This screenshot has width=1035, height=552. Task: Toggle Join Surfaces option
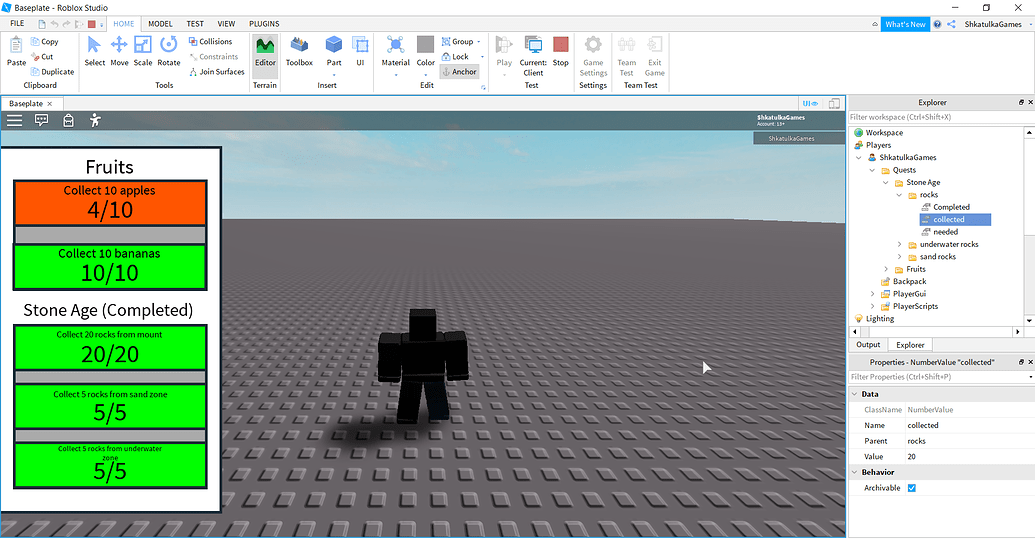(x=217, y=71)
